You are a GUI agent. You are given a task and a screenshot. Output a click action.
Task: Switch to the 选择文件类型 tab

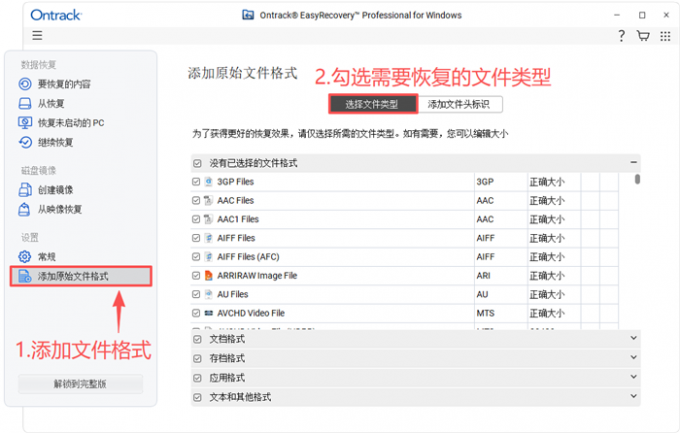tap(373, 104)
